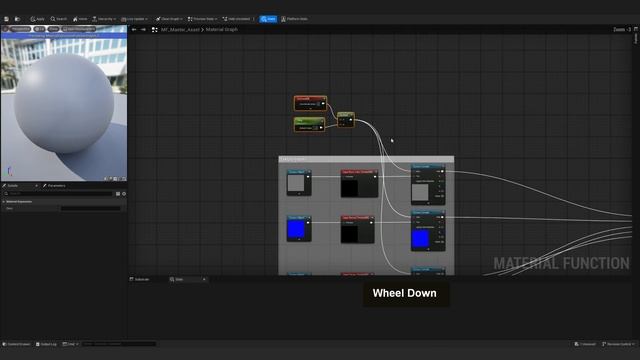Navigate back in the graph history

point(134,29)
